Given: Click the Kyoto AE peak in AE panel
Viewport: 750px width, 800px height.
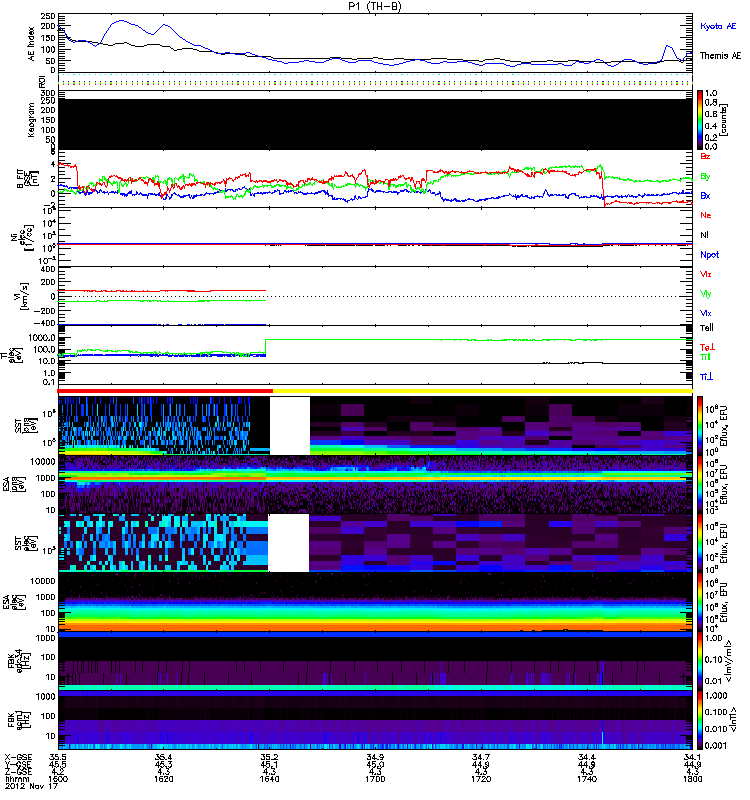Looking at the screenshot, I should (x=121, y=21).
